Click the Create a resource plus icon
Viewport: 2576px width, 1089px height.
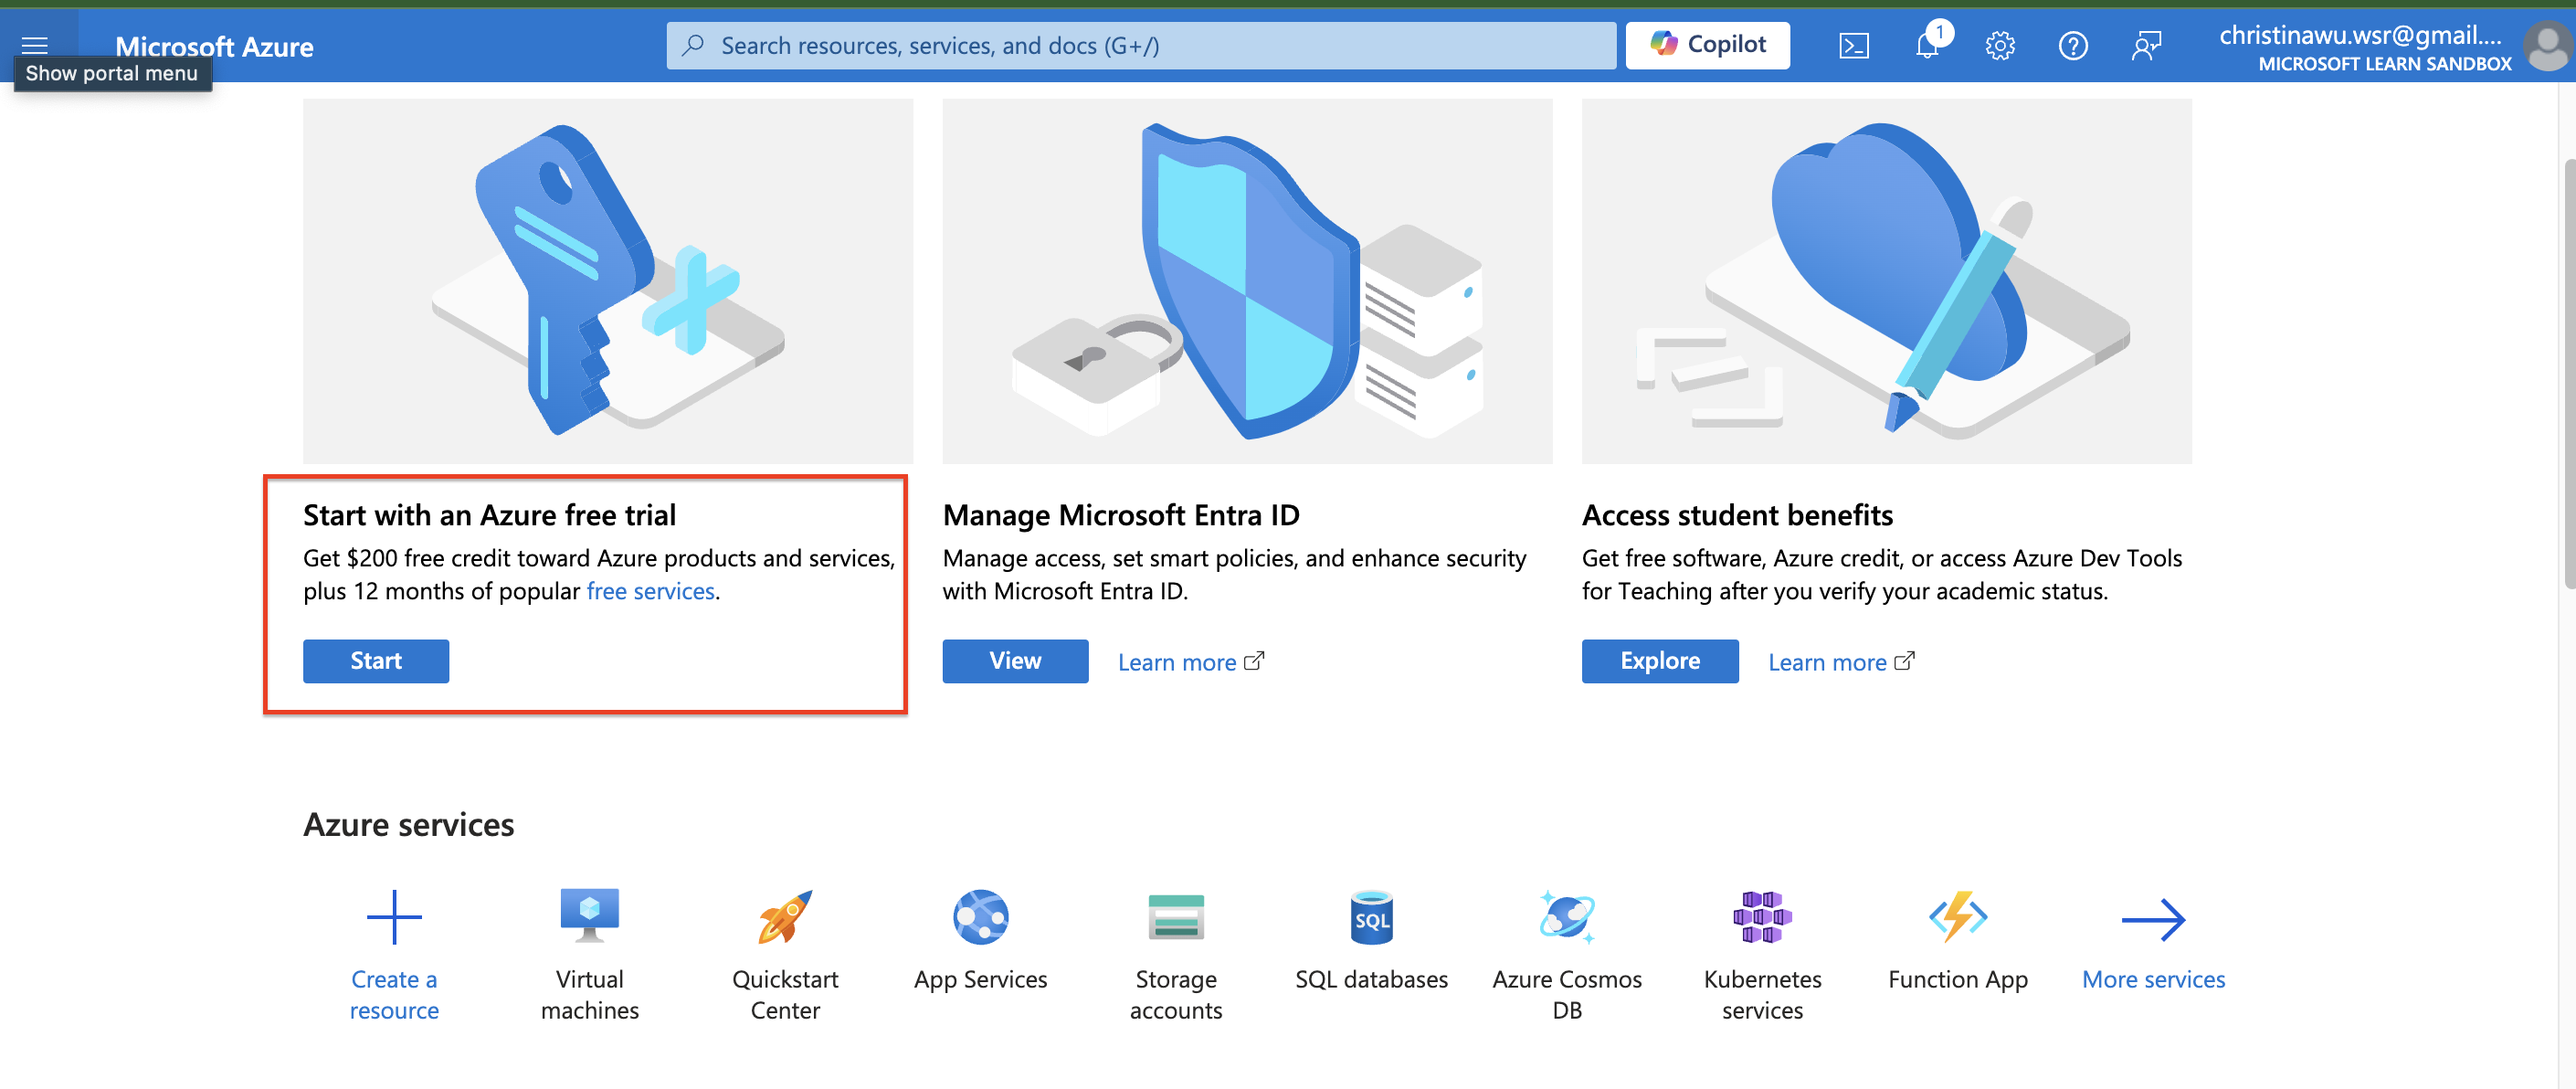(394, 917)
